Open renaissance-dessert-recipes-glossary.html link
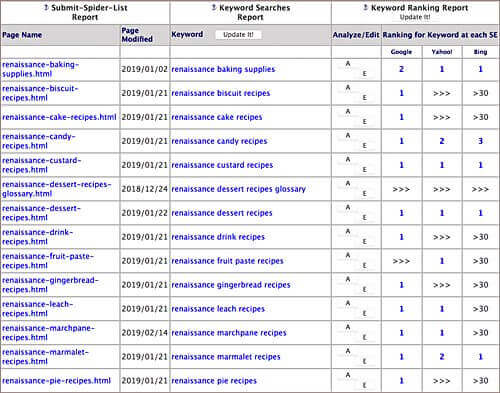Screen dimensions: 500x393 click(x=57, y=189)
